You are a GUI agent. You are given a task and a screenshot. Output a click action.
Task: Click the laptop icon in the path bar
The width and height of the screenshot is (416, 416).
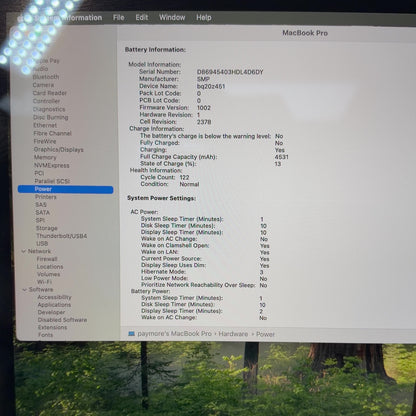(x=131, y=334)
